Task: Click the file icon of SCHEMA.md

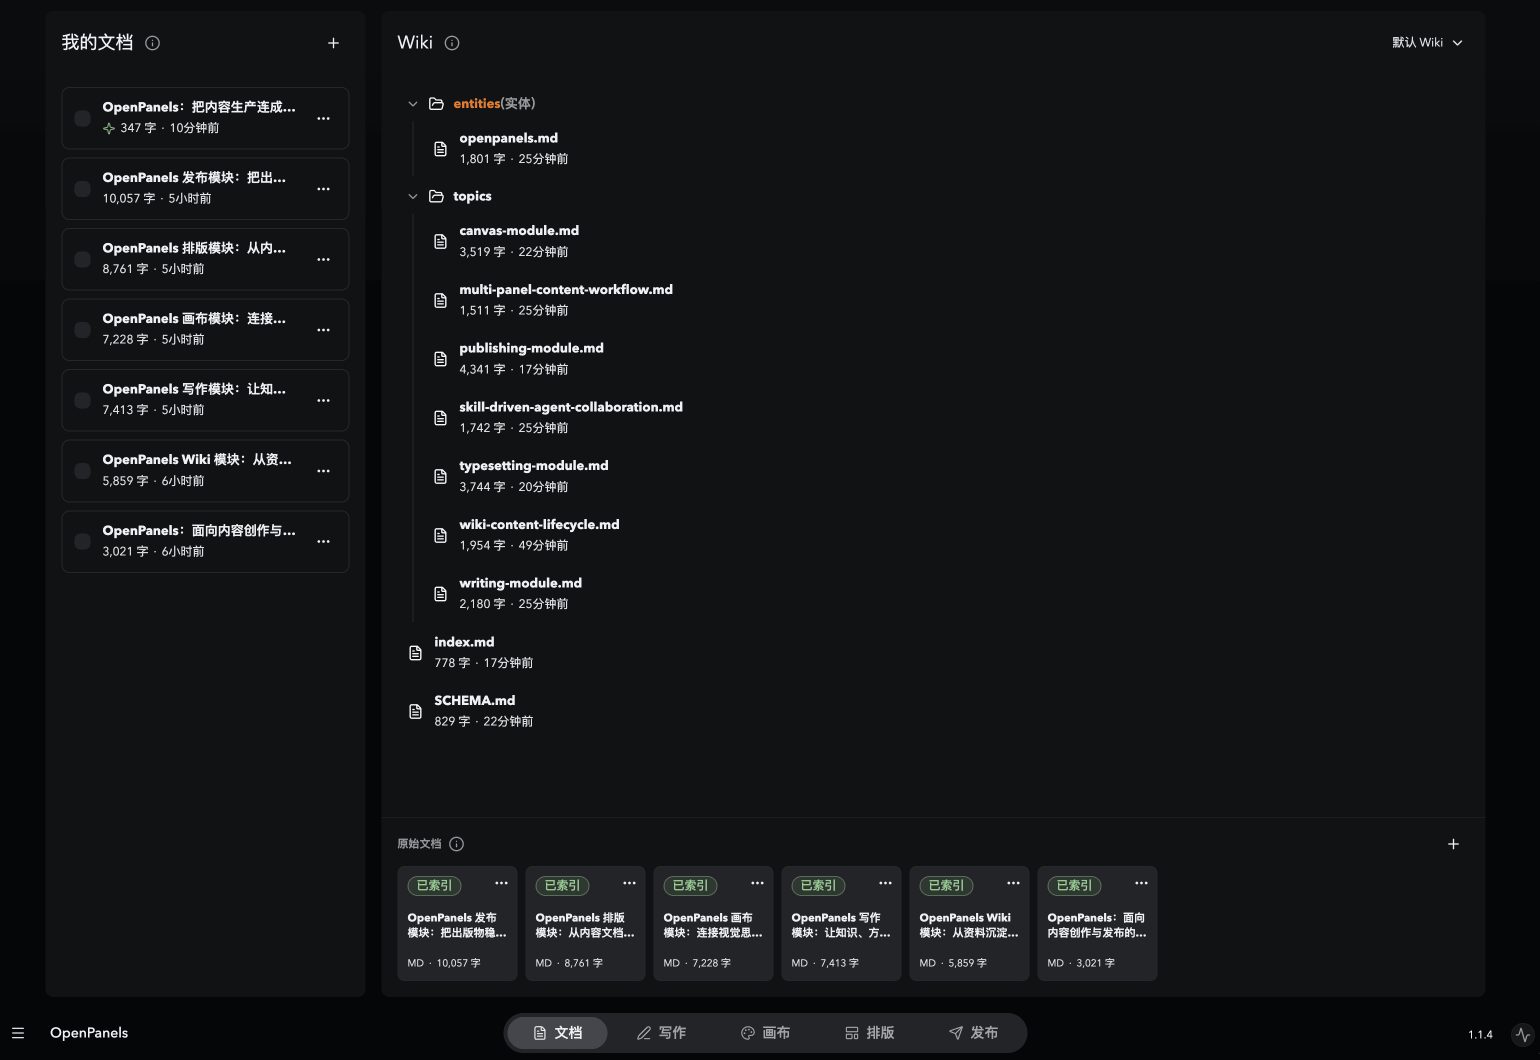Action: point(415,711)
